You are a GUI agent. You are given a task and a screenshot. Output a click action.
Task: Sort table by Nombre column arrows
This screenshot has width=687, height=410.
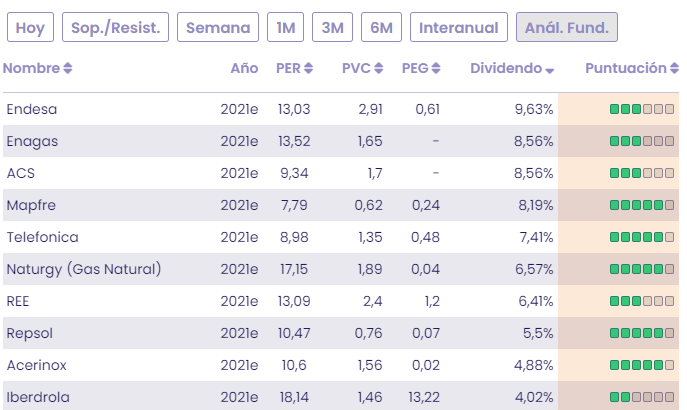click(x=68, y=69)
